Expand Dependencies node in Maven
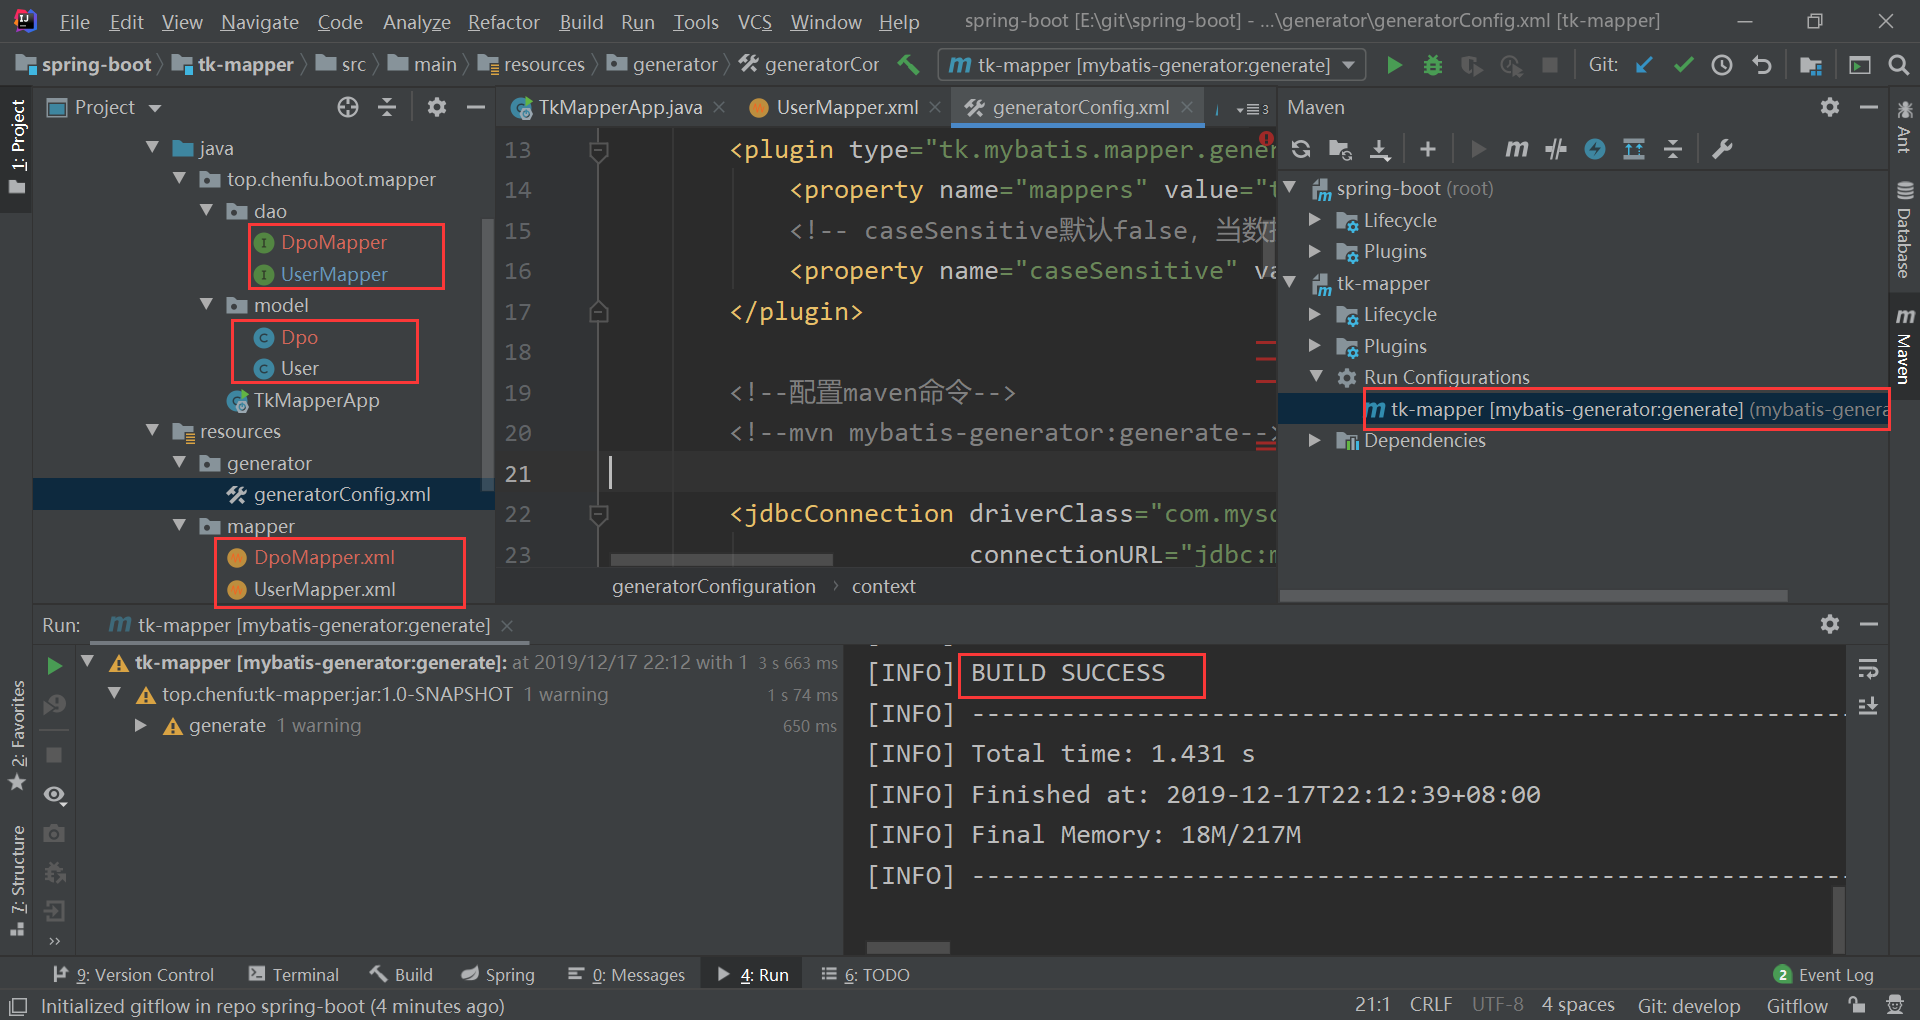 [1316, 440]
